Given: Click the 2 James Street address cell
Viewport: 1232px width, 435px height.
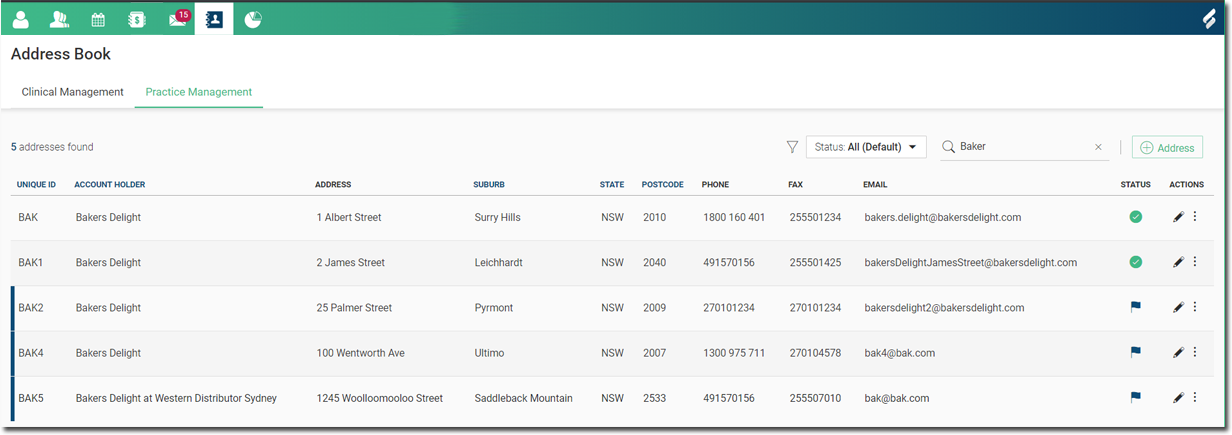Looking at the screenshot, I should coord(351,262).
